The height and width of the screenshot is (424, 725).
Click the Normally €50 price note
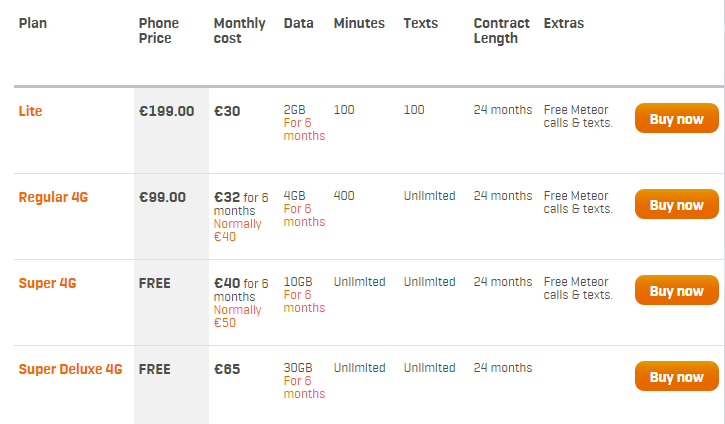pyautogui.click(x=237, y=316)
